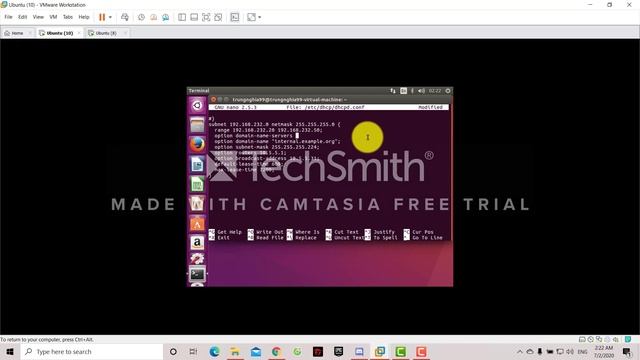
Task: Open the View menu
Action: [x=38, y=17]
